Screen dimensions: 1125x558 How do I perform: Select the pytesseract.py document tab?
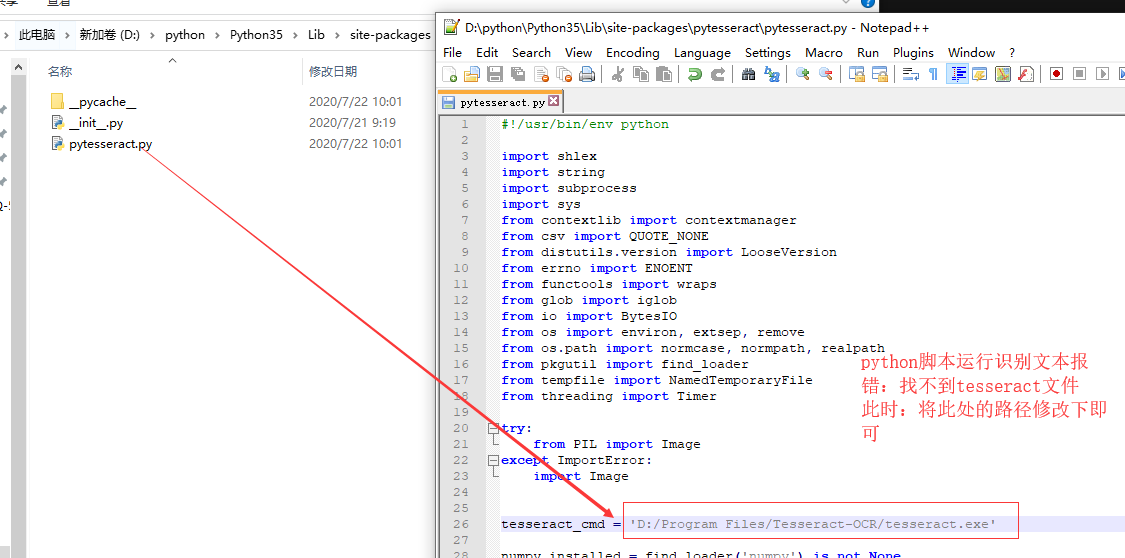(x=500, y=102)
